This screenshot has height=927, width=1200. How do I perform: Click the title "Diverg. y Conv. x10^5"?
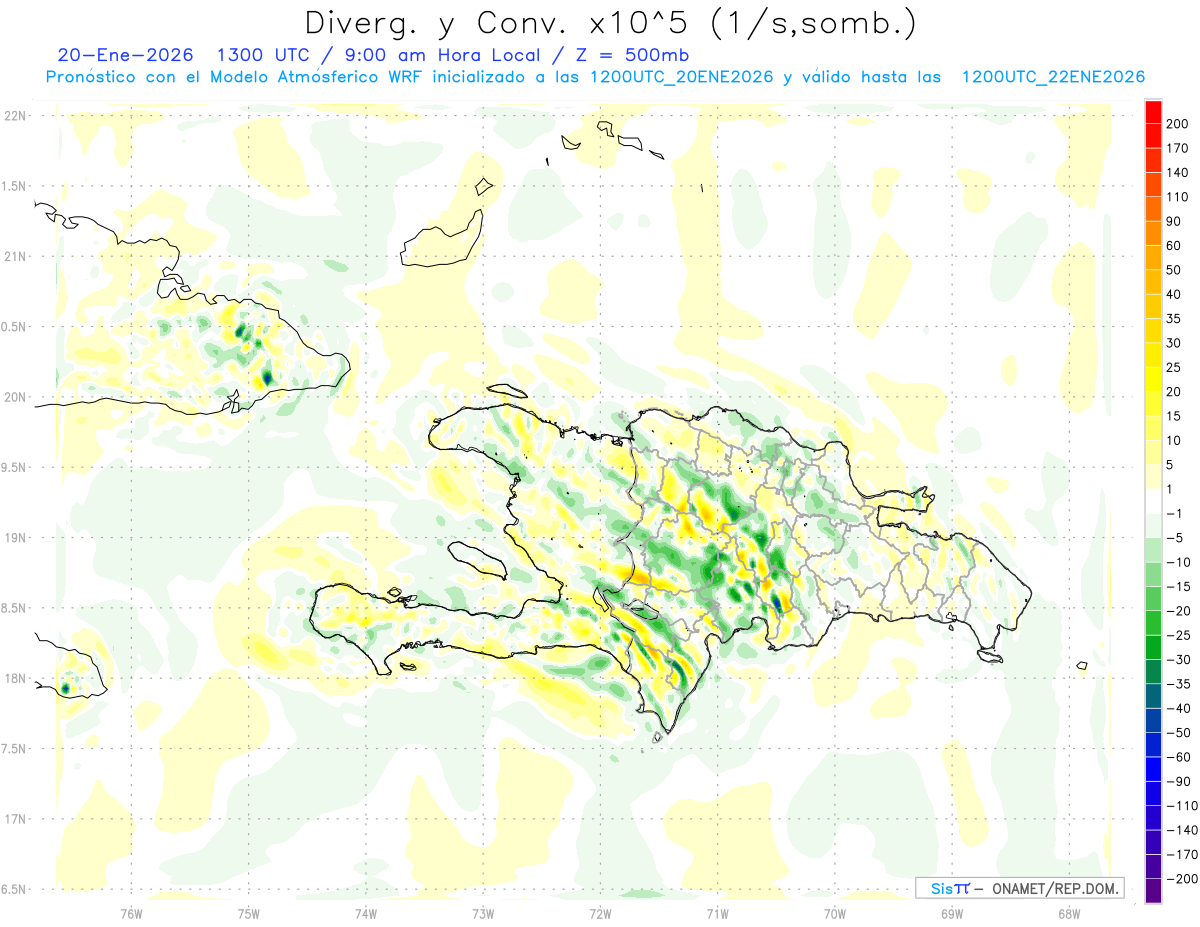pyautogui.click(x=500, y=23)
